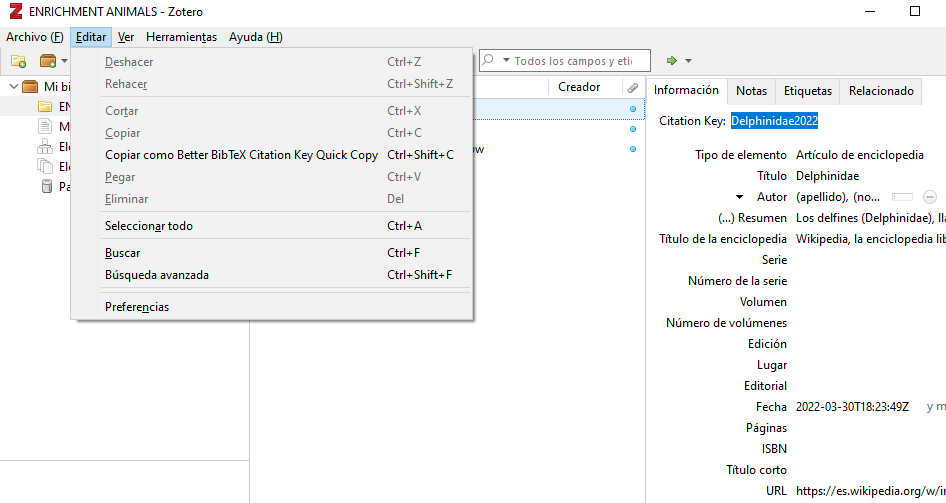This screenshot has height=503, width=946.
Task: Click blue dot on third item row
Action: [633, 149]
